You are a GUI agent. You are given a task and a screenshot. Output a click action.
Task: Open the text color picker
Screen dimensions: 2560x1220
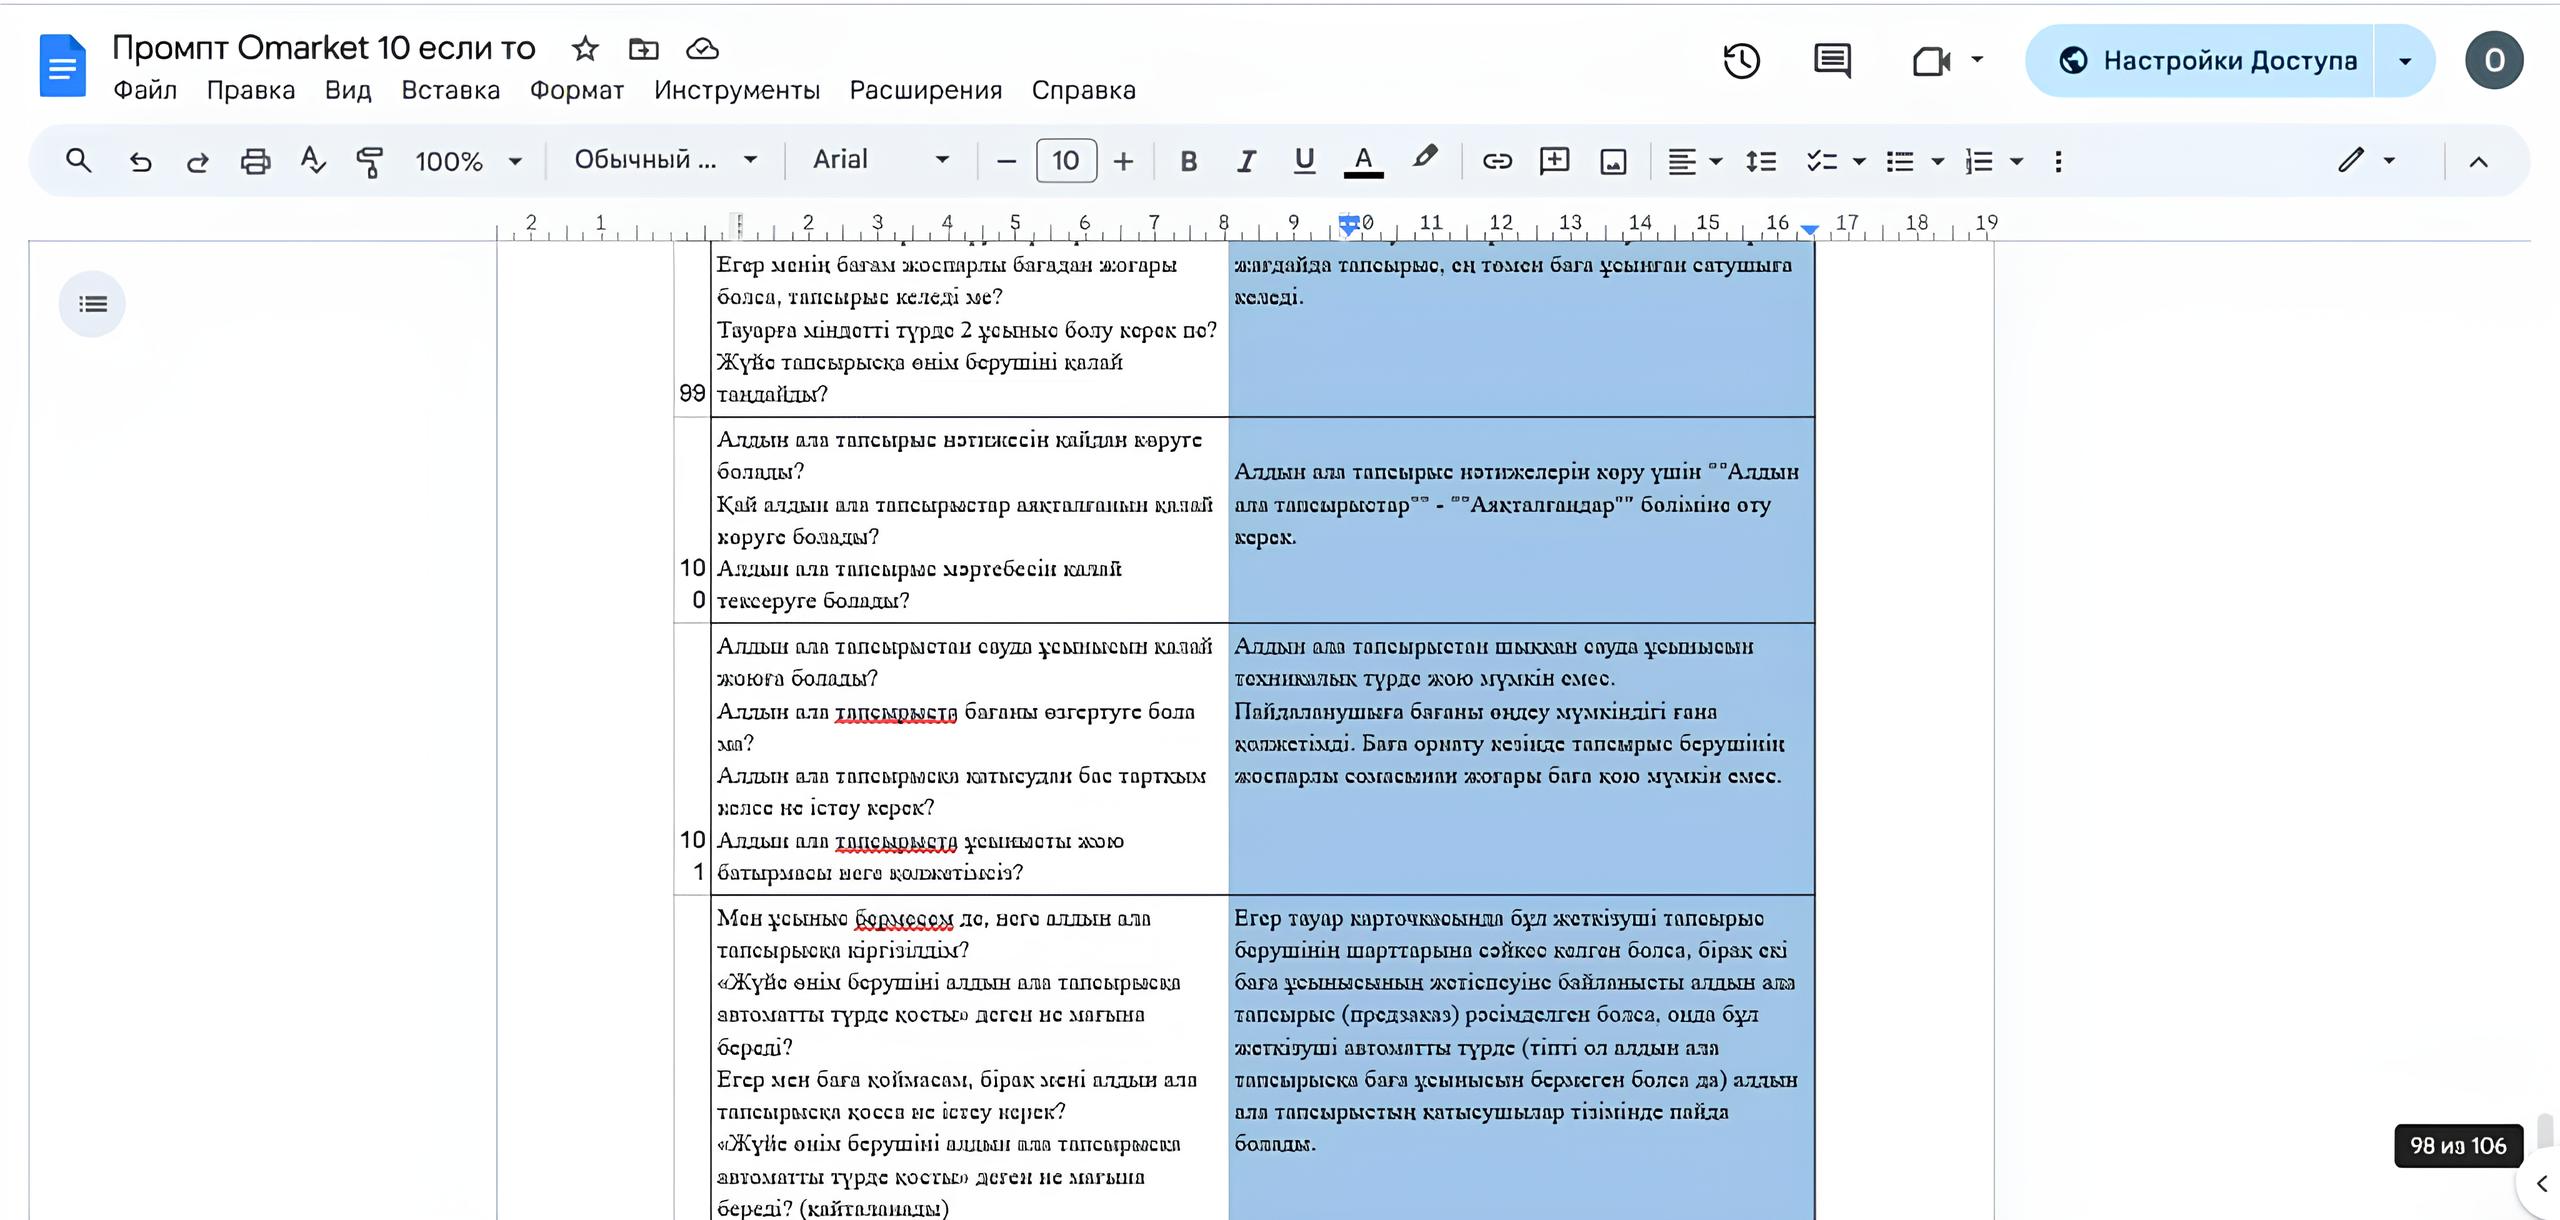click(1363, 161)
